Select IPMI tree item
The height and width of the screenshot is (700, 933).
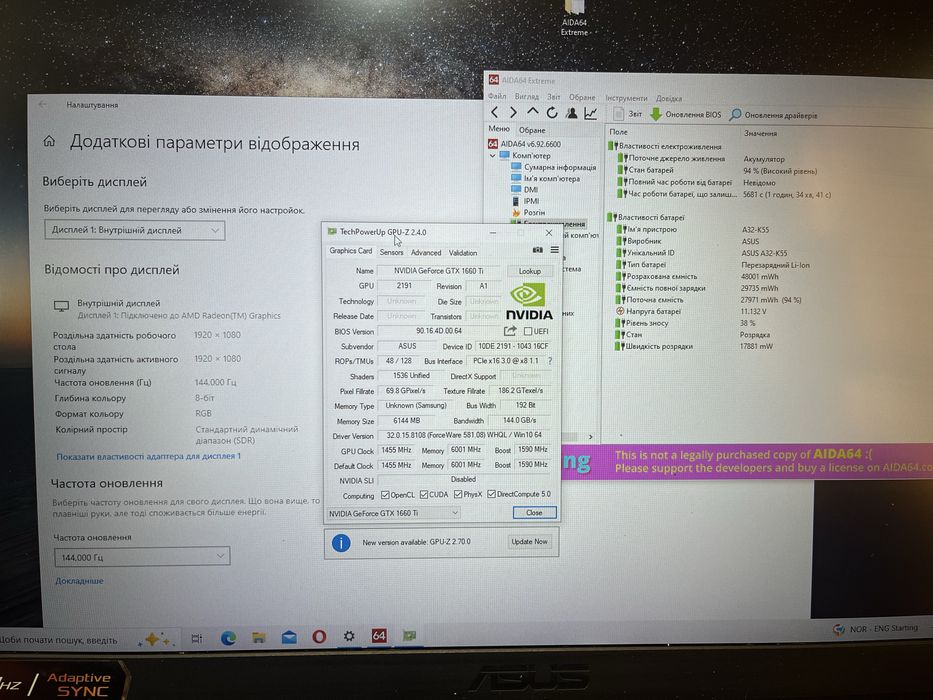click(x=525, y=201)
